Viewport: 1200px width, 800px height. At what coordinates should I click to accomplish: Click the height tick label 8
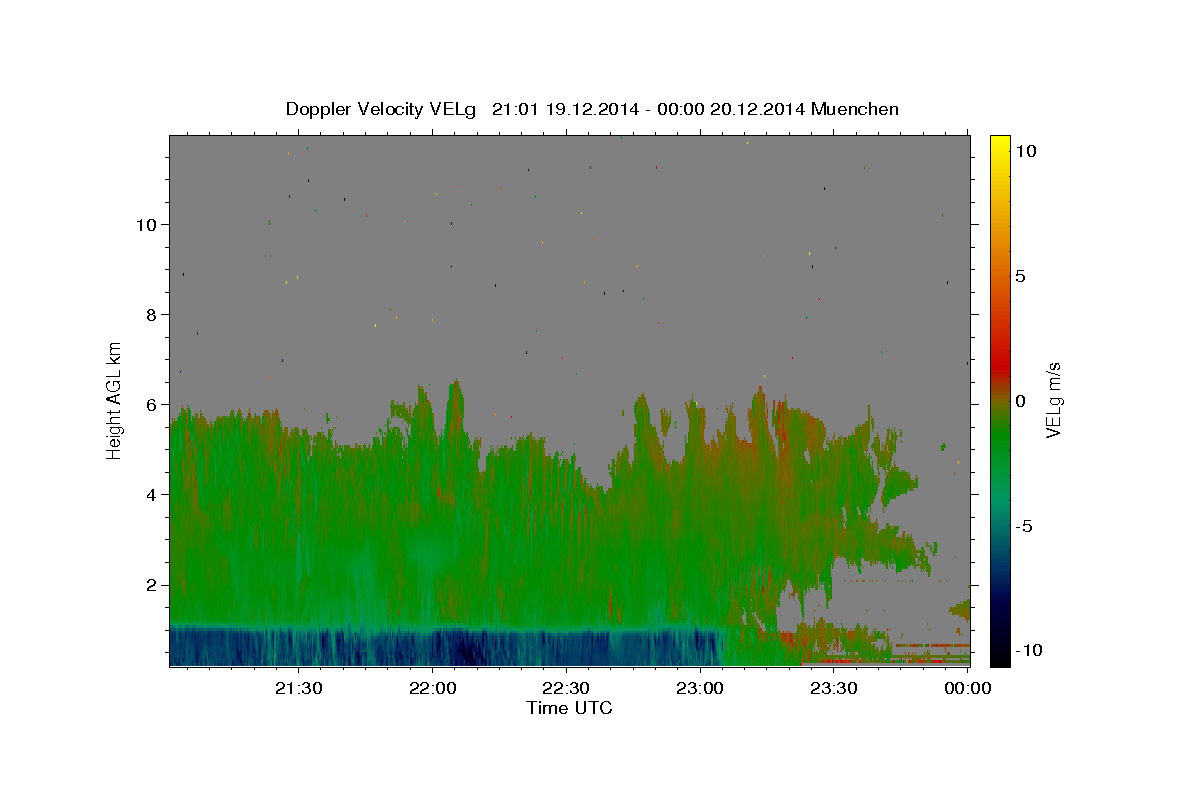click(x=152, y=314)
